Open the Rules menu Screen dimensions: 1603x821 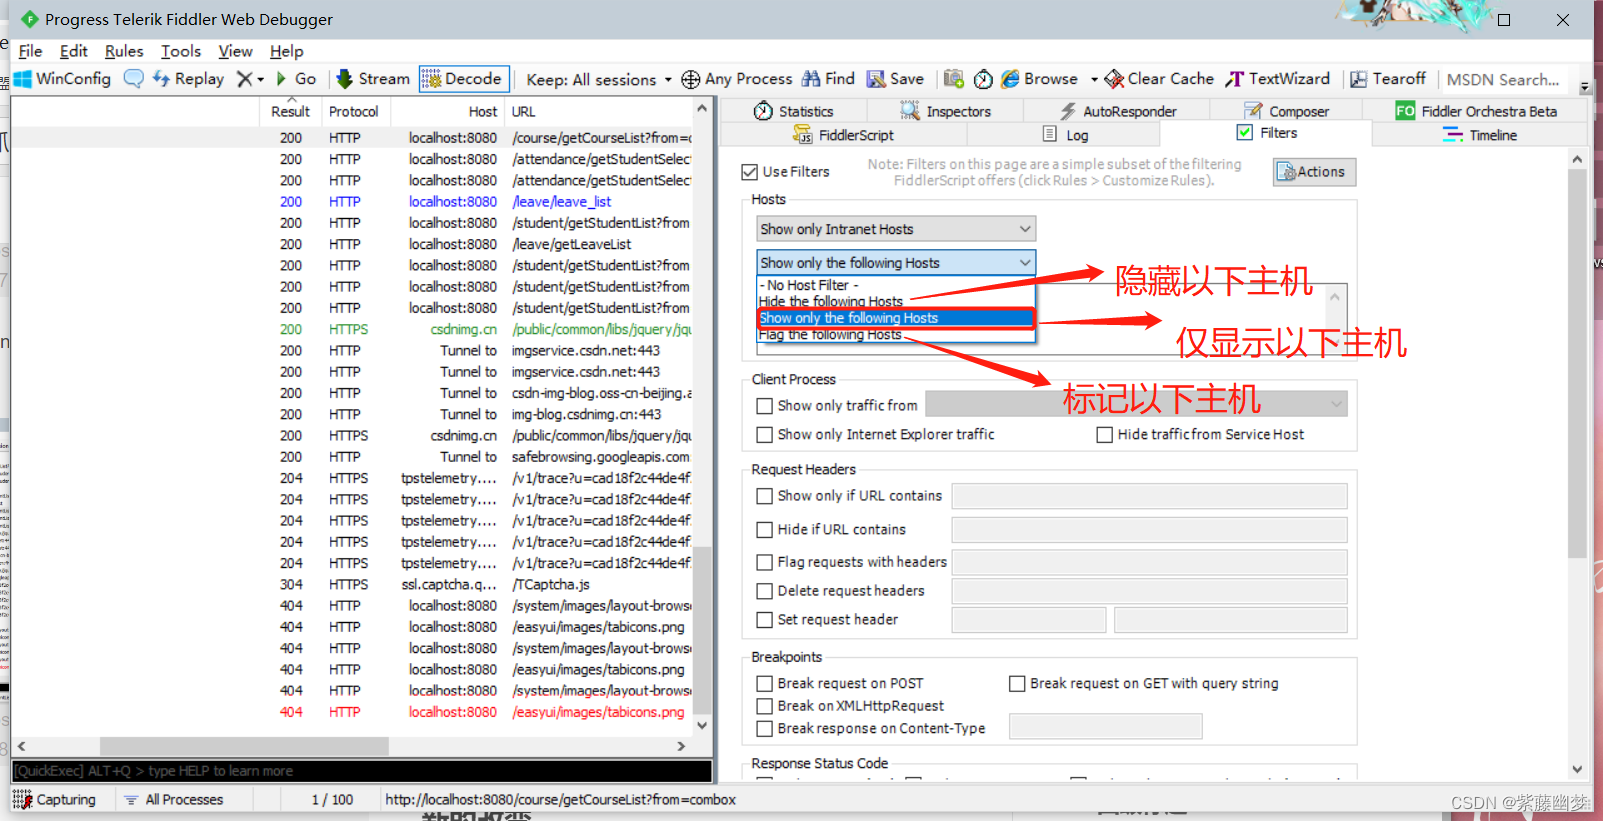124,51
